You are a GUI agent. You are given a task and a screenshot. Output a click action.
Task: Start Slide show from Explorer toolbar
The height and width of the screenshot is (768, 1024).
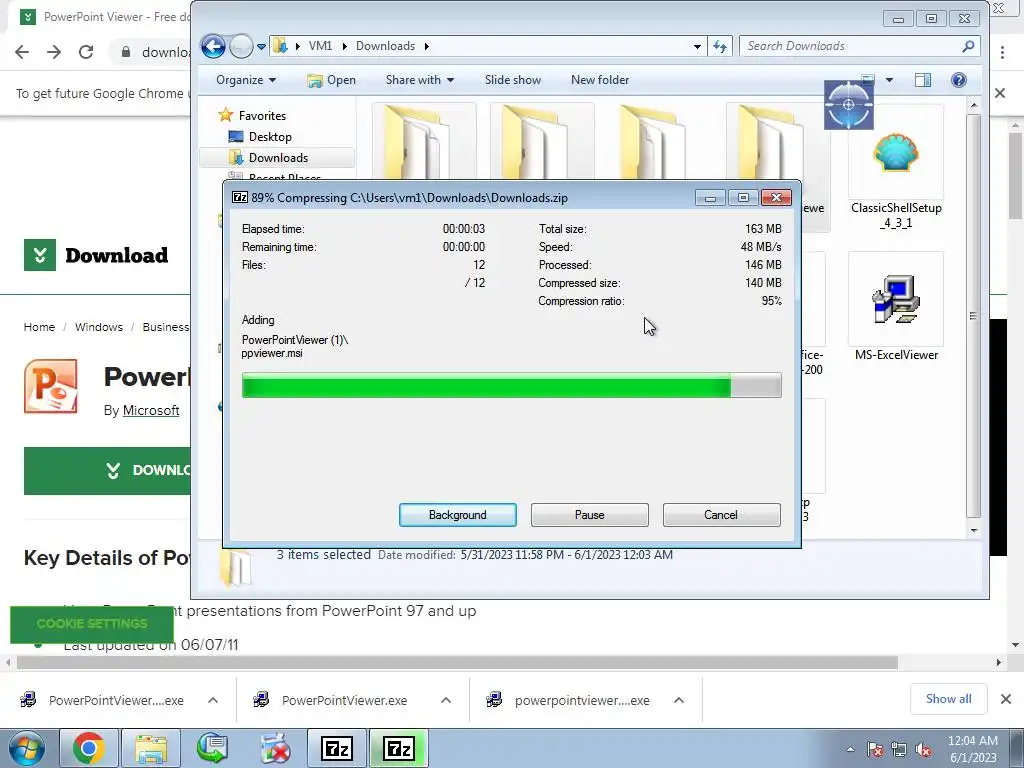click(513, 80)
